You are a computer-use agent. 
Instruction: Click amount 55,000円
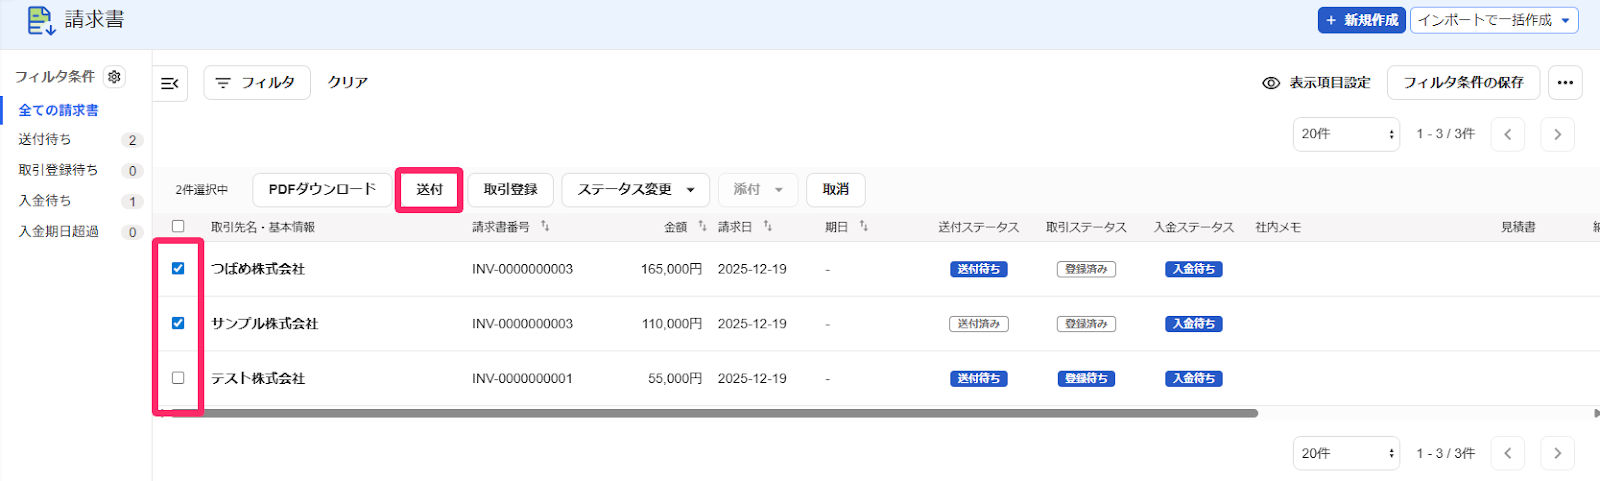tap(675, 379)
